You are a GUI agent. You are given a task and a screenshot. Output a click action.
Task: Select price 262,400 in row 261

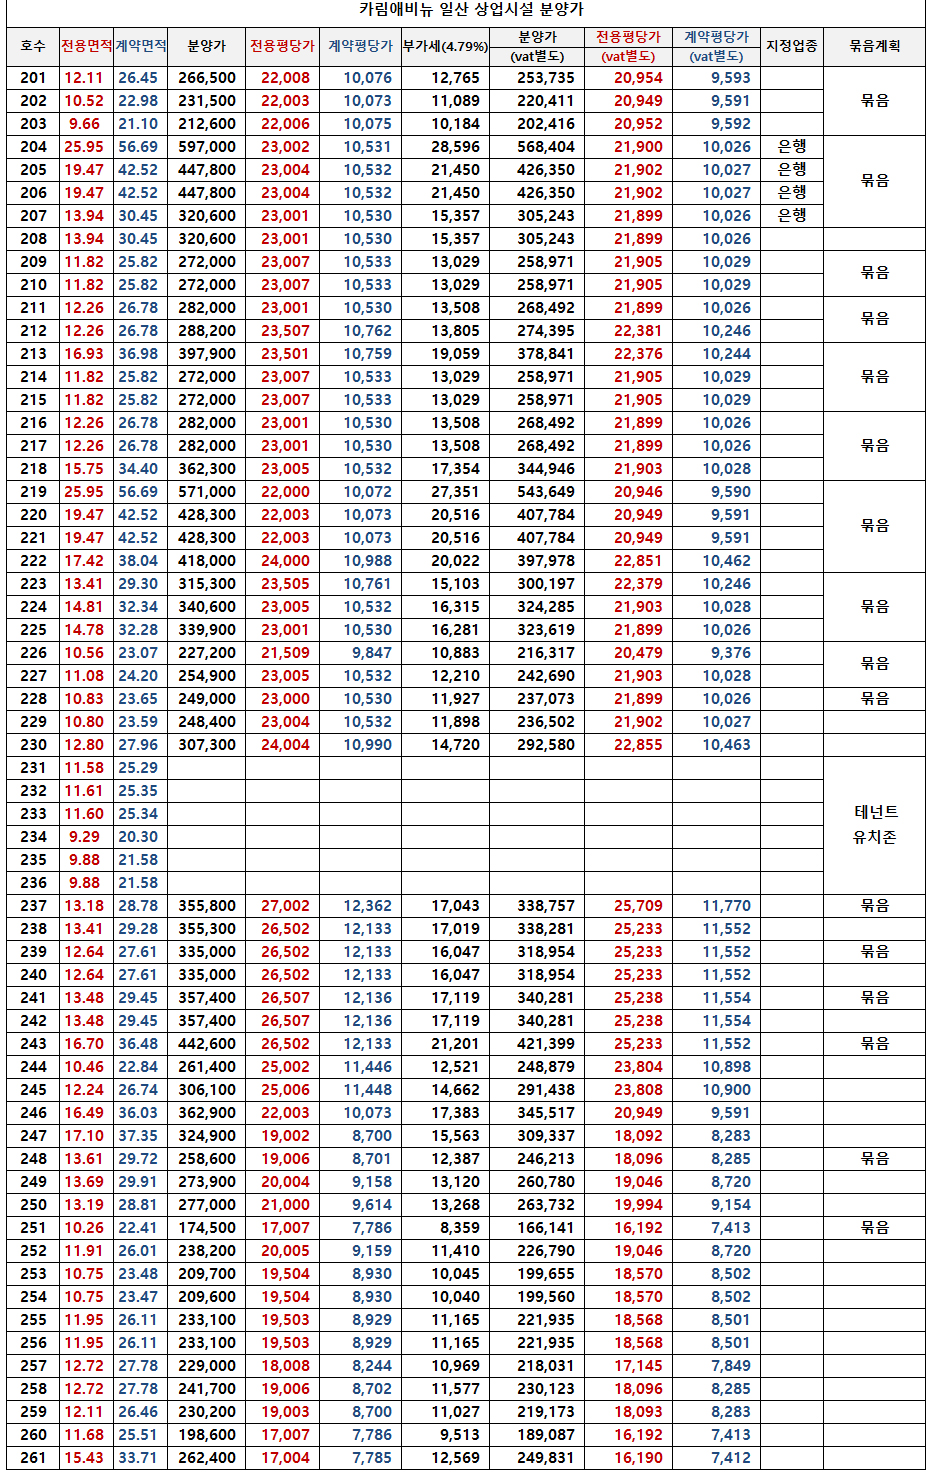tap(207, 1458)
